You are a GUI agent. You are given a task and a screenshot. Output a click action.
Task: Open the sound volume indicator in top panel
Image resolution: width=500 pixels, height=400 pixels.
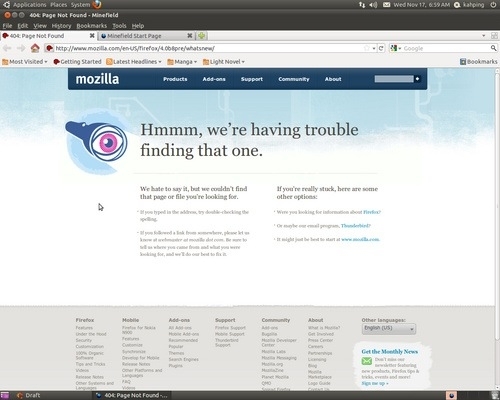pyautogui.click(x=373, y=5)
